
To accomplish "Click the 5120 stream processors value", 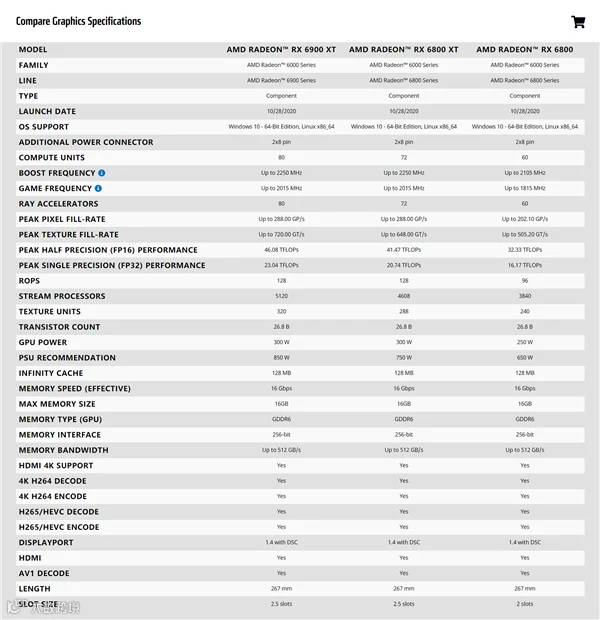I will point(281,296).
